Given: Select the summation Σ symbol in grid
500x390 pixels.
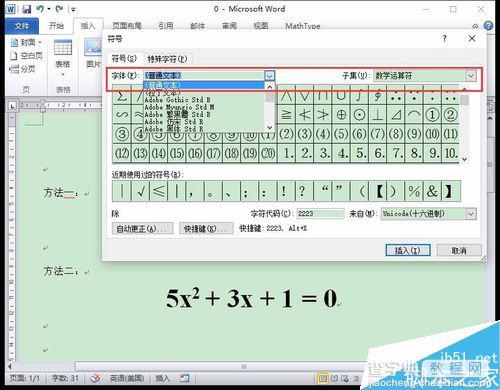Looking at the screenshot, I should (x=122, y=96).
